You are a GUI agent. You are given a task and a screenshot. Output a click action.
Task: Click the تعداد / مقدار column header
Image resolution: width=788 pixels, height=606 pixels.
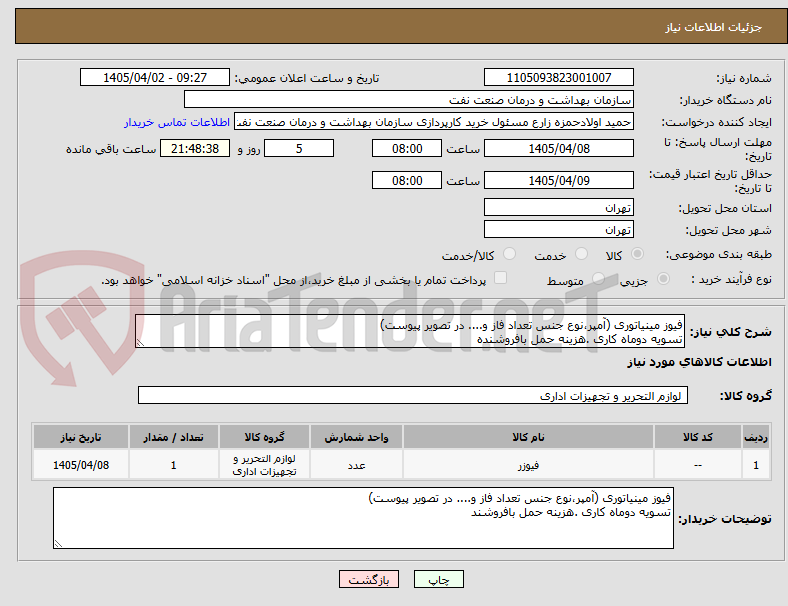pos(173,437)
